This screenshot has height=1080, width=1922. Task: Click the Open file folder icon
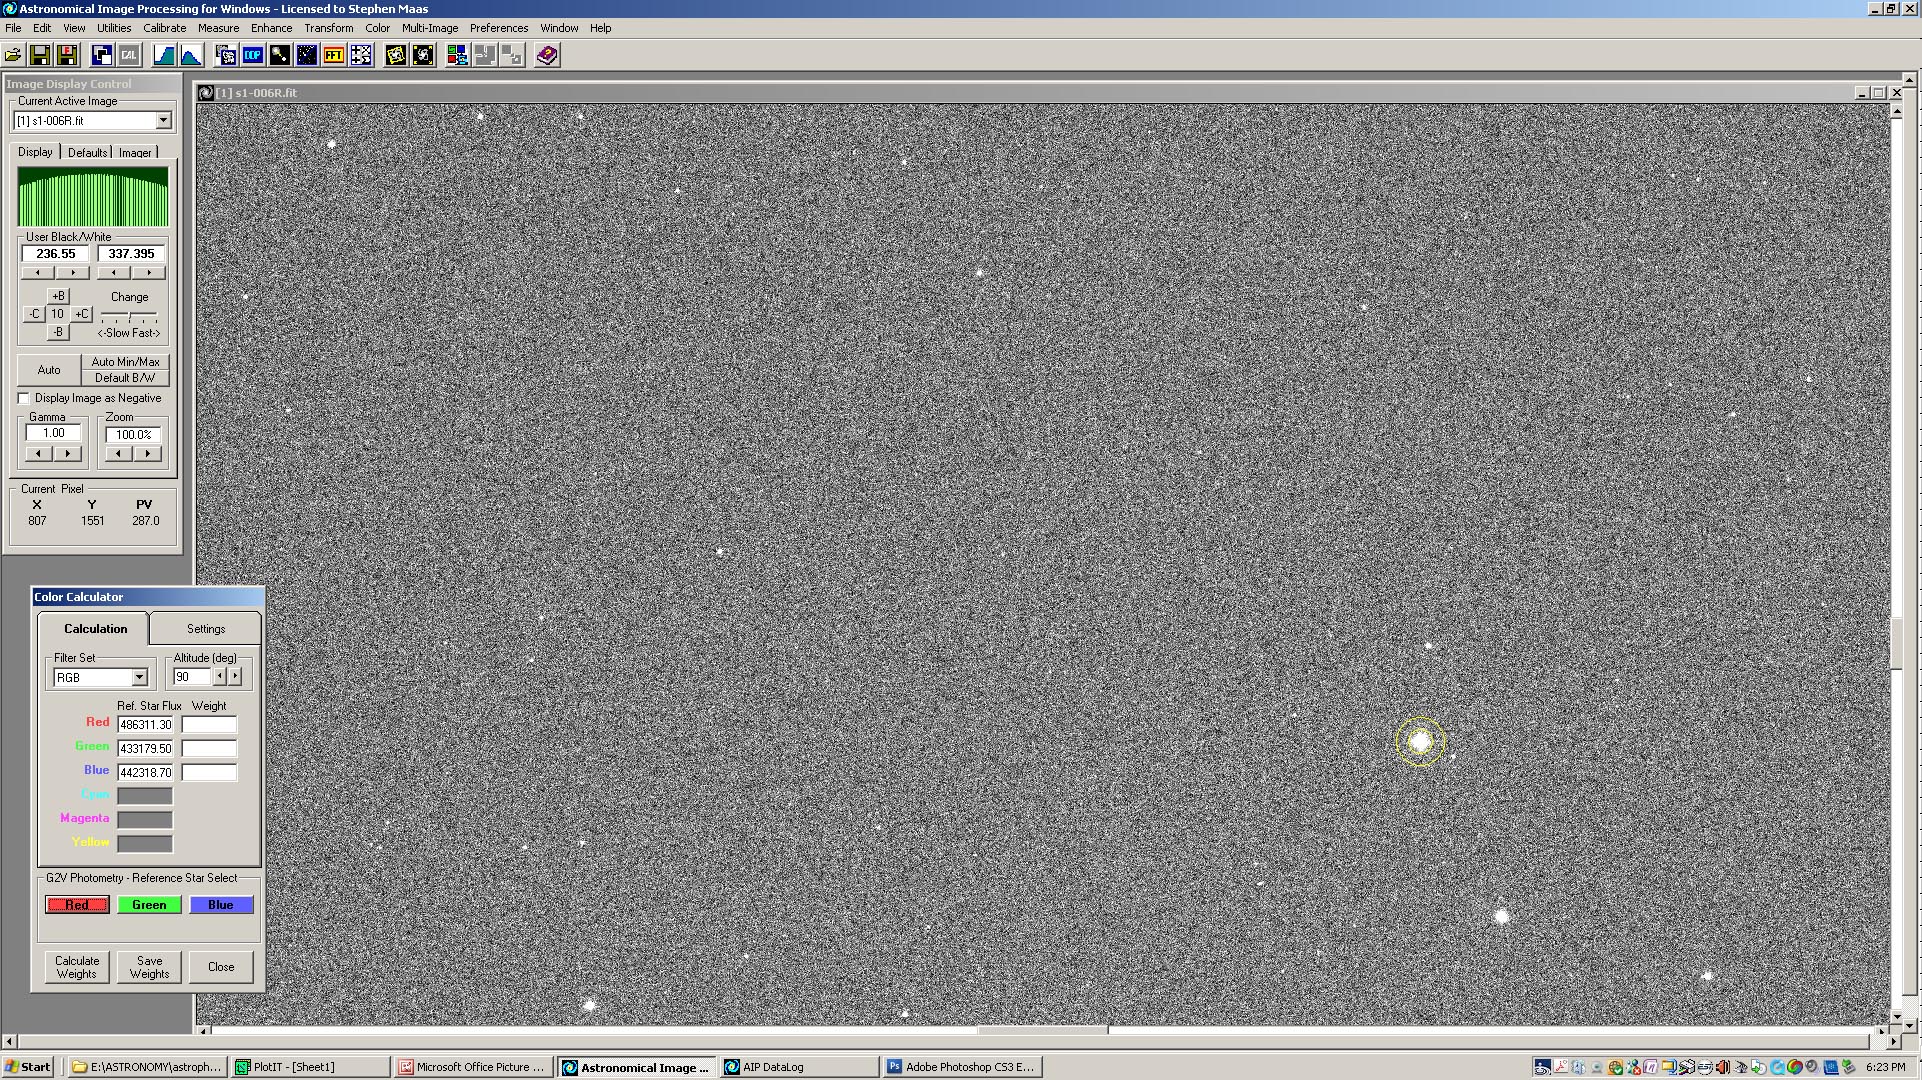[x=13, y=56]
